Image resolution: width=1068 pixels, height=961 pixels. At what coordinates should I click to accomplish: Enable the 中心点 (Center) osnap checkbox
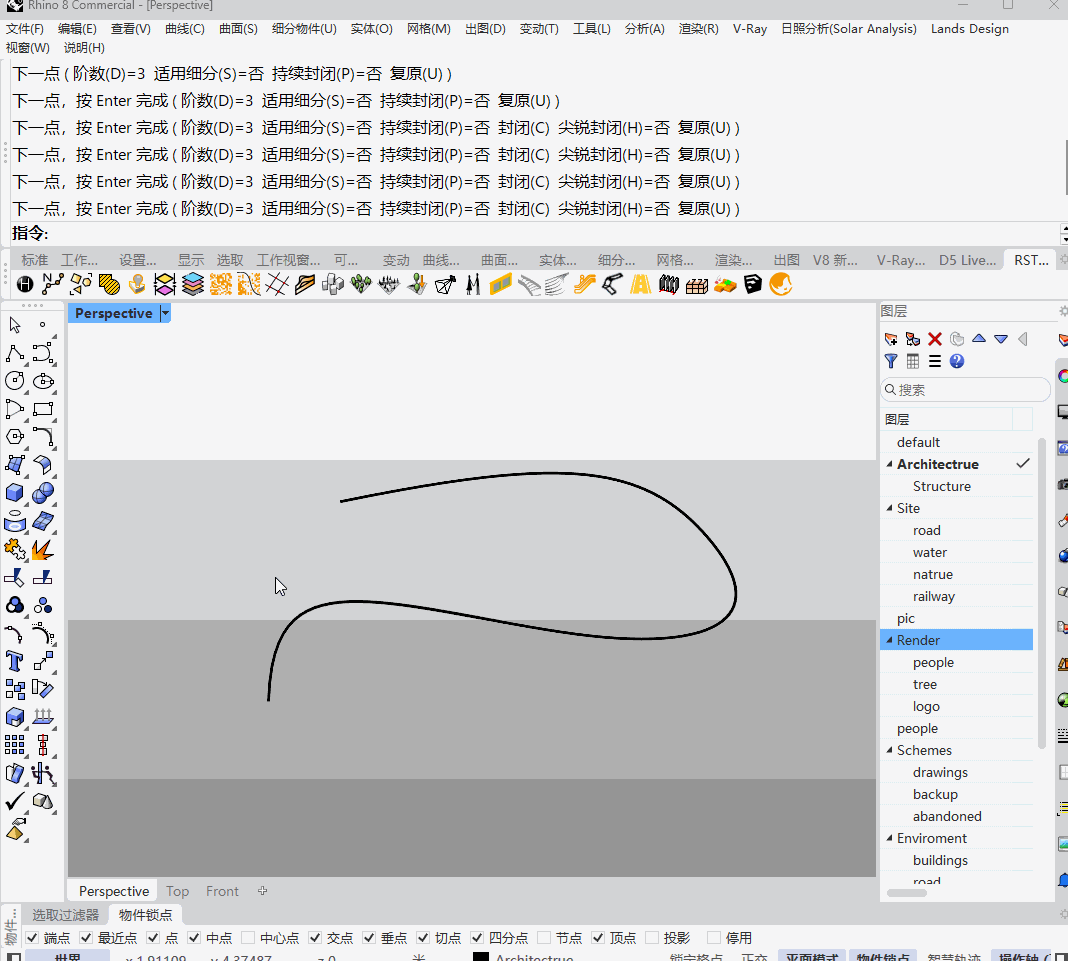click(248, 938)
